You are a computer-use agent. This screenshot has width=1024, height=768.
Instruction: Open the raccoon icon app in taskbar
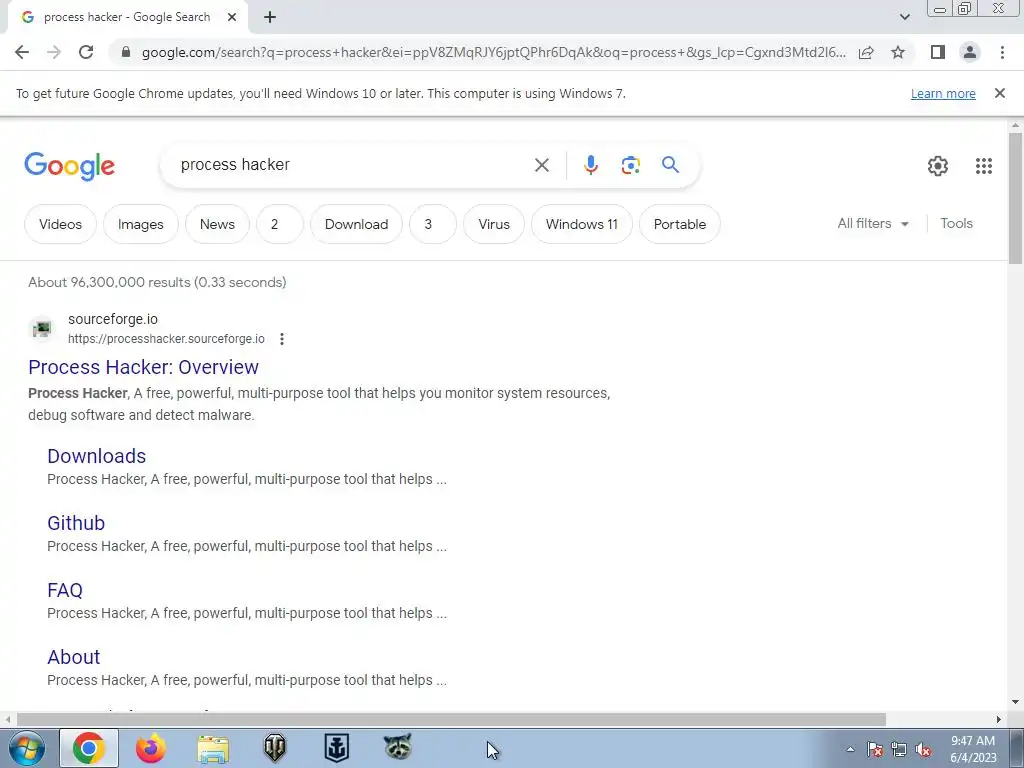[x=398, y=746]
